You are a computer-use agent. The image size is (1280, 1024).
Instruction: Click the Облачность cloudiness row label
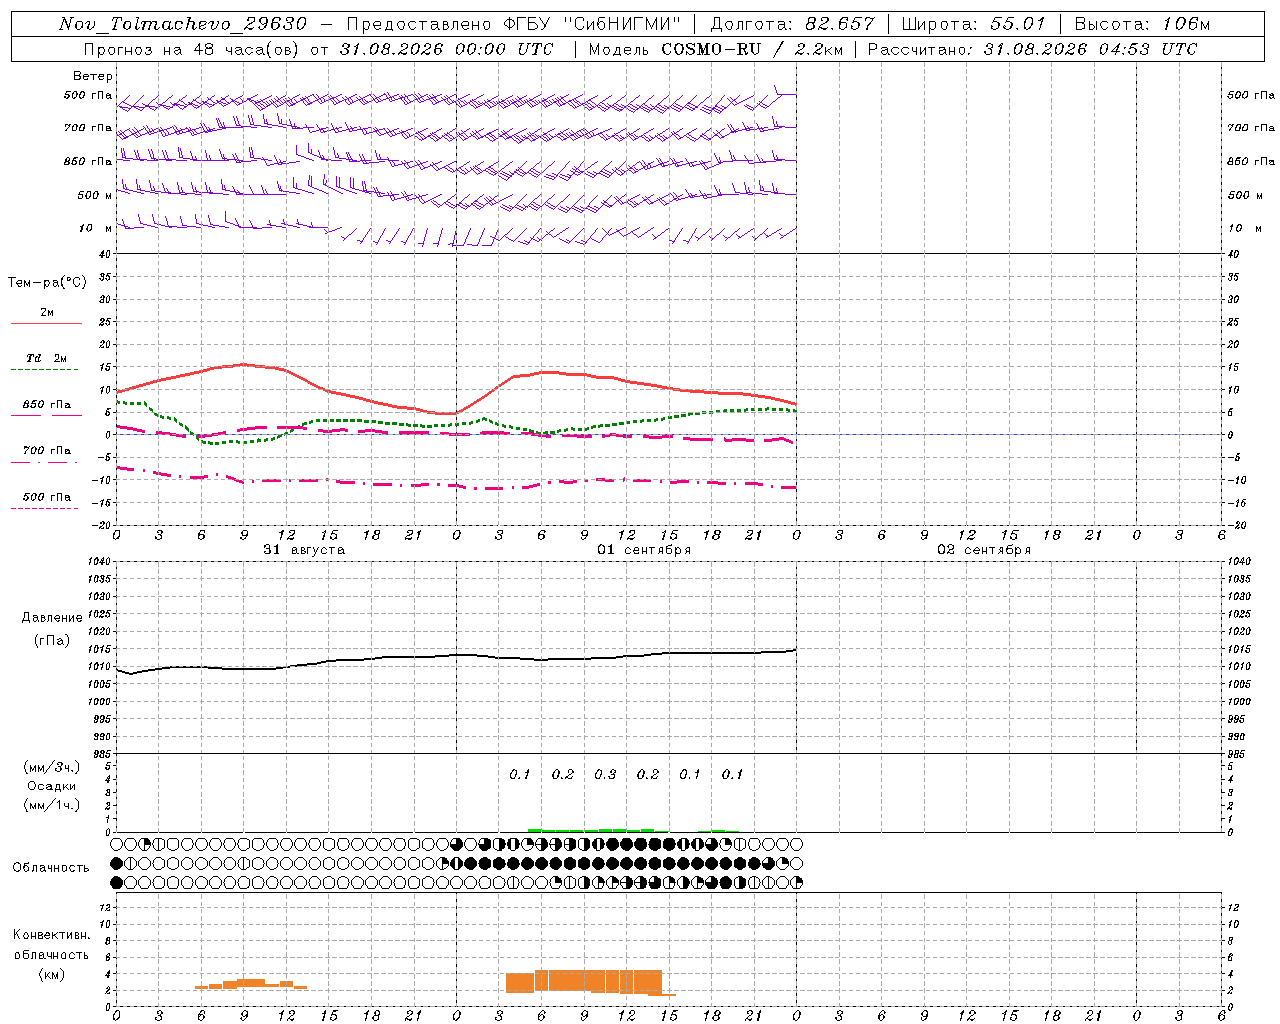click(51, 868)
